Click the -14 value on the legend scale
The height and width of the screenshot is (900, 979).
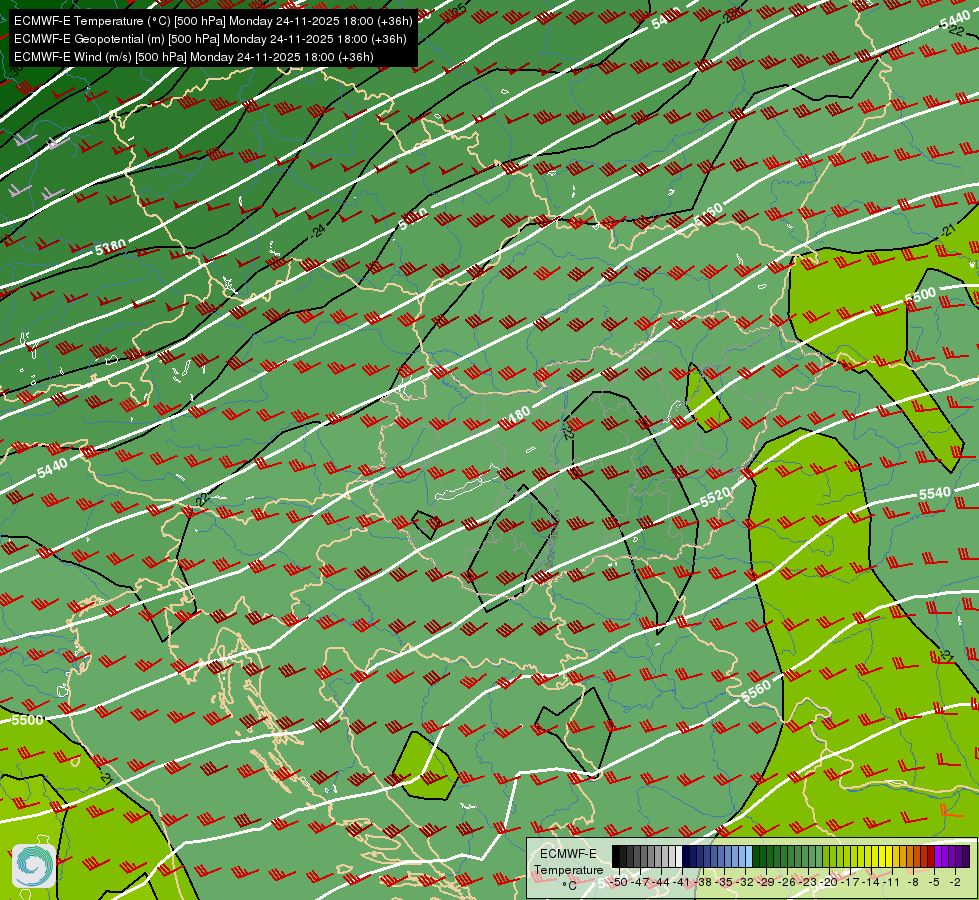872,882
